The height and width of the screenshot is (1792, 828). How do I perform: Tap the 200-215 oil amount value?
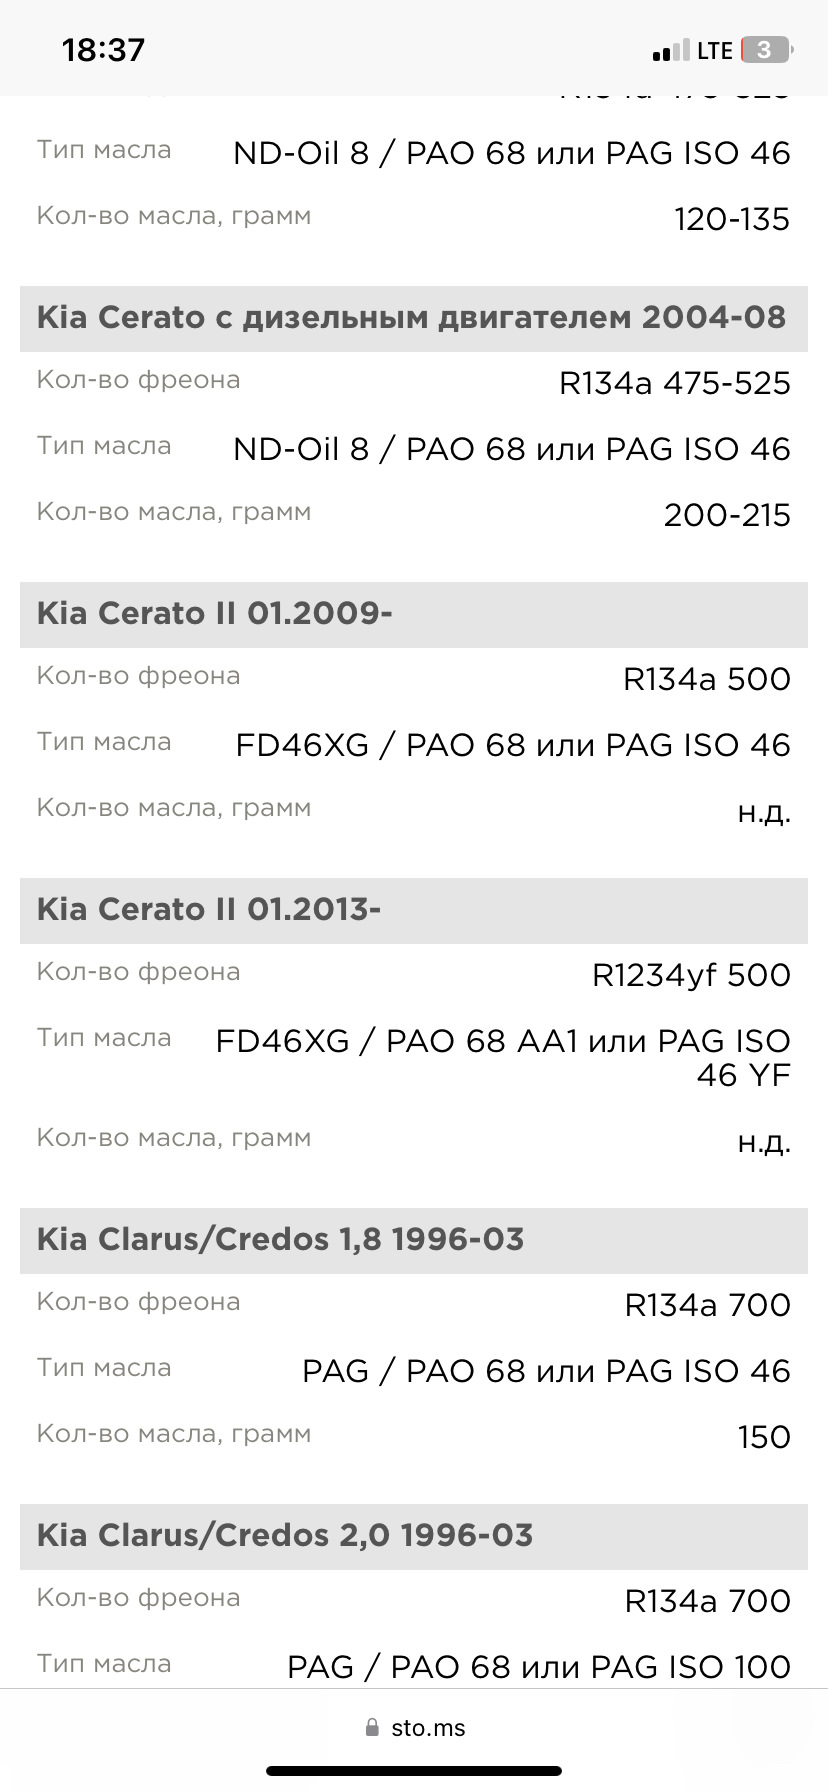coord(727,515)
